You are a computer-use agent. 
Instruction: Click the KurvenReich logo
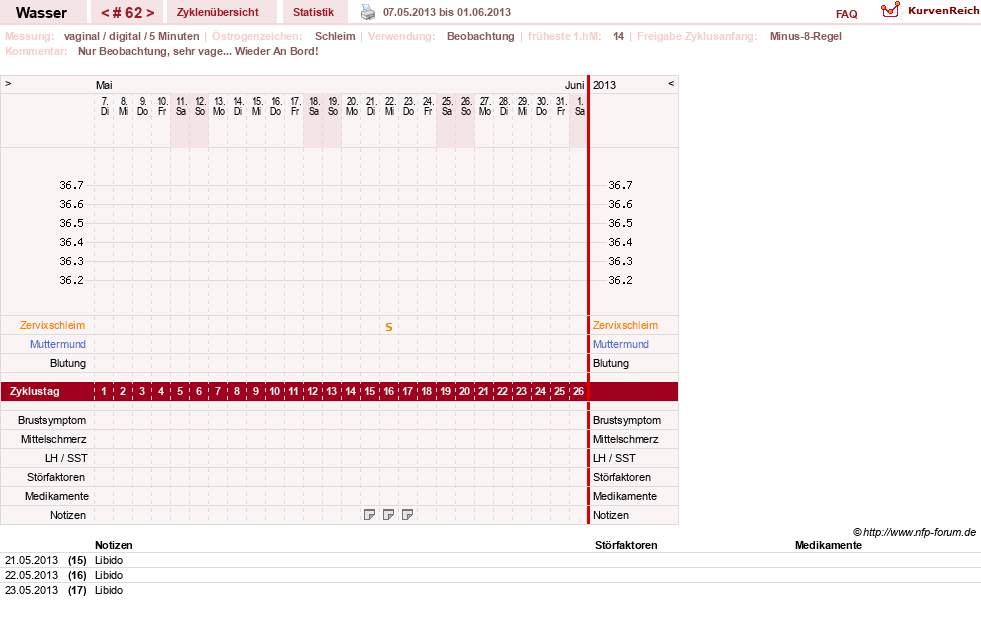point(930,11)
